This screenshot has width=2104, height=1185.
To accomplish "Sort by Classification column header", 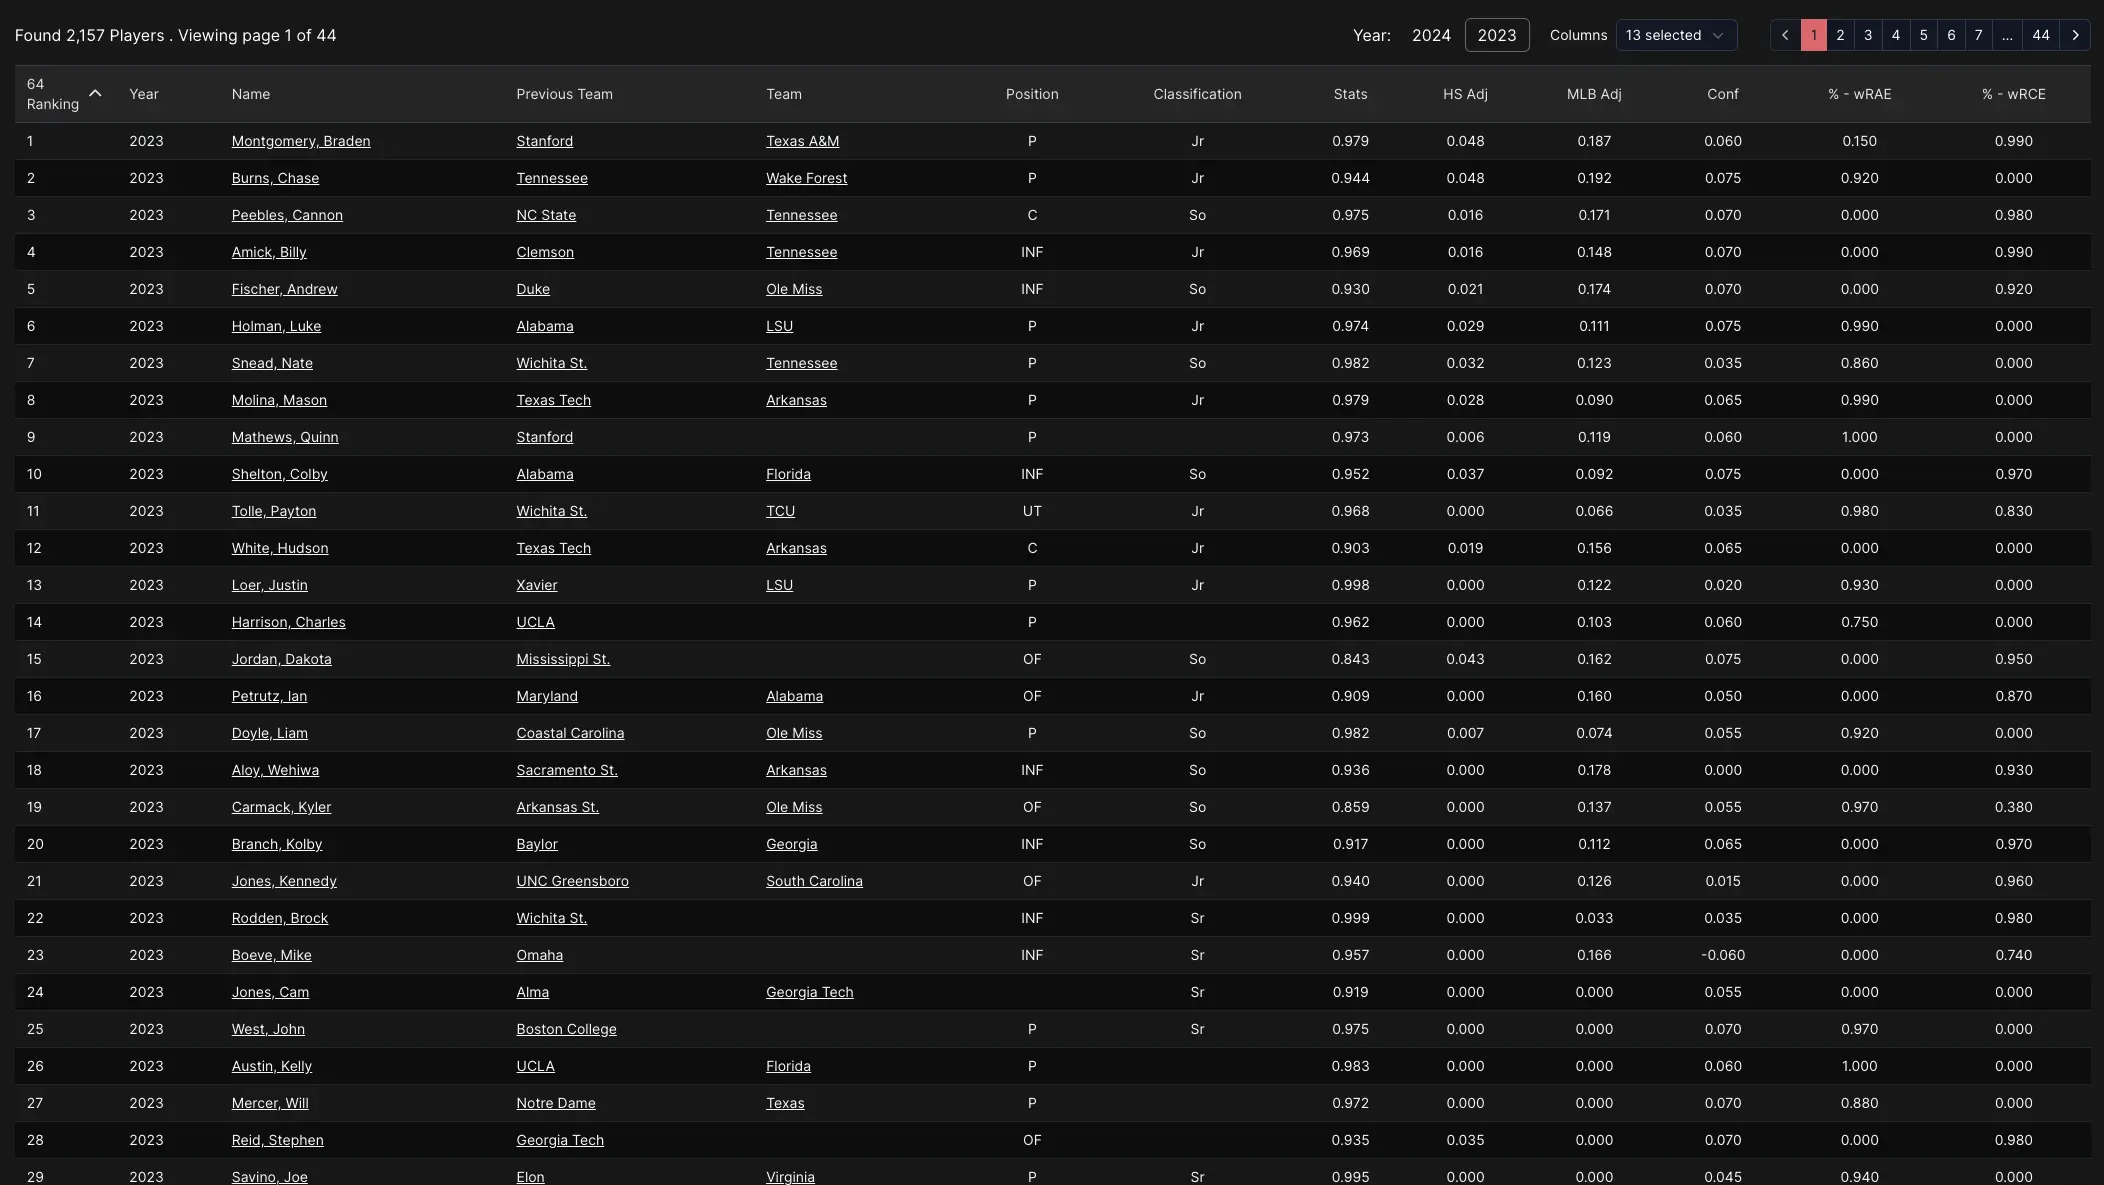I will tap(1197, 94).
